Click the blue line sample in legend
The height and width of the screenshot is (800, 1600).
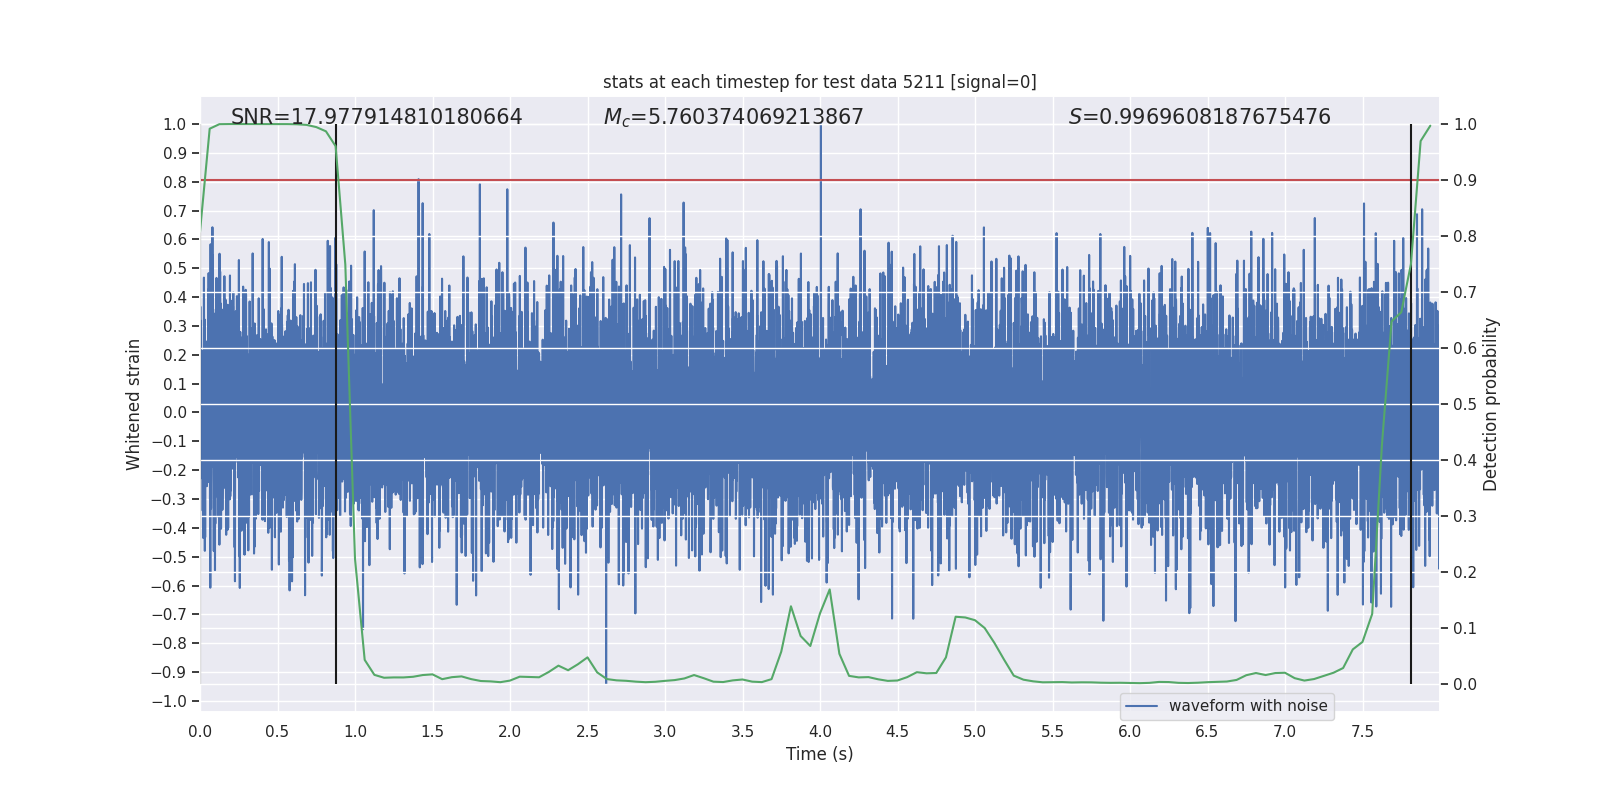tap(1141, 706)
